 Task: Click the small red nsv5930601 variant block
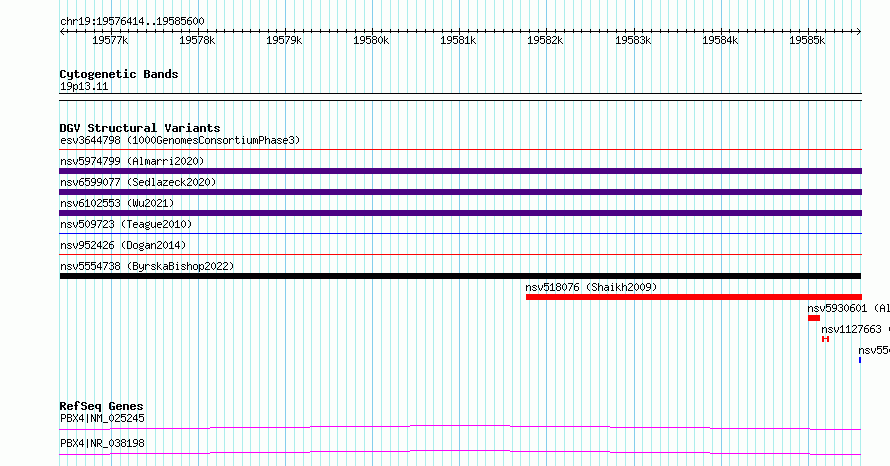tap(814, 318)
